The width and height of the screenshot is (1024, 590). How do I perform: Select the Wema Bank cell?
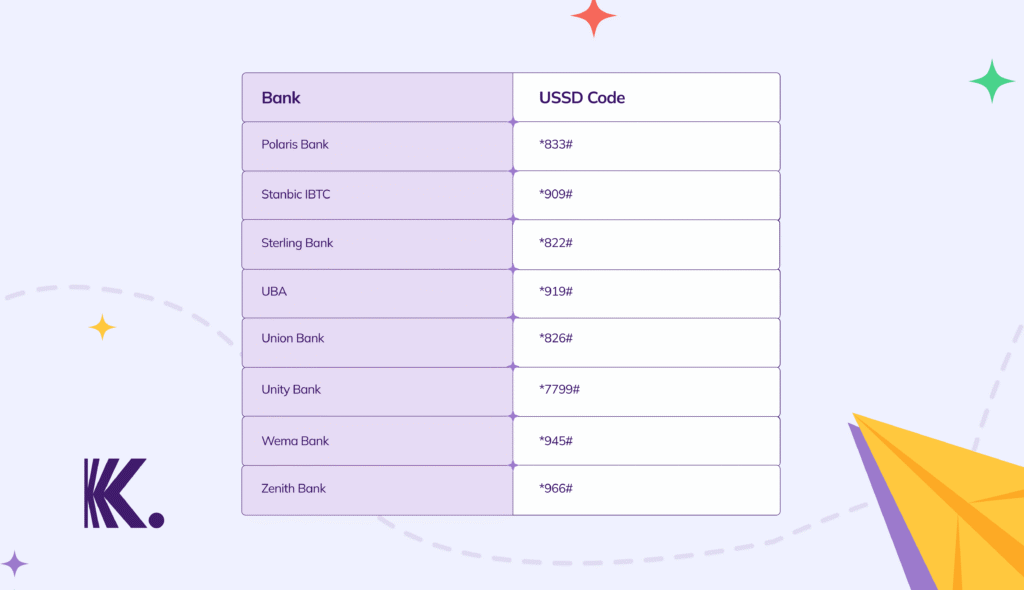pyautogui.click(x=377, y=441)
